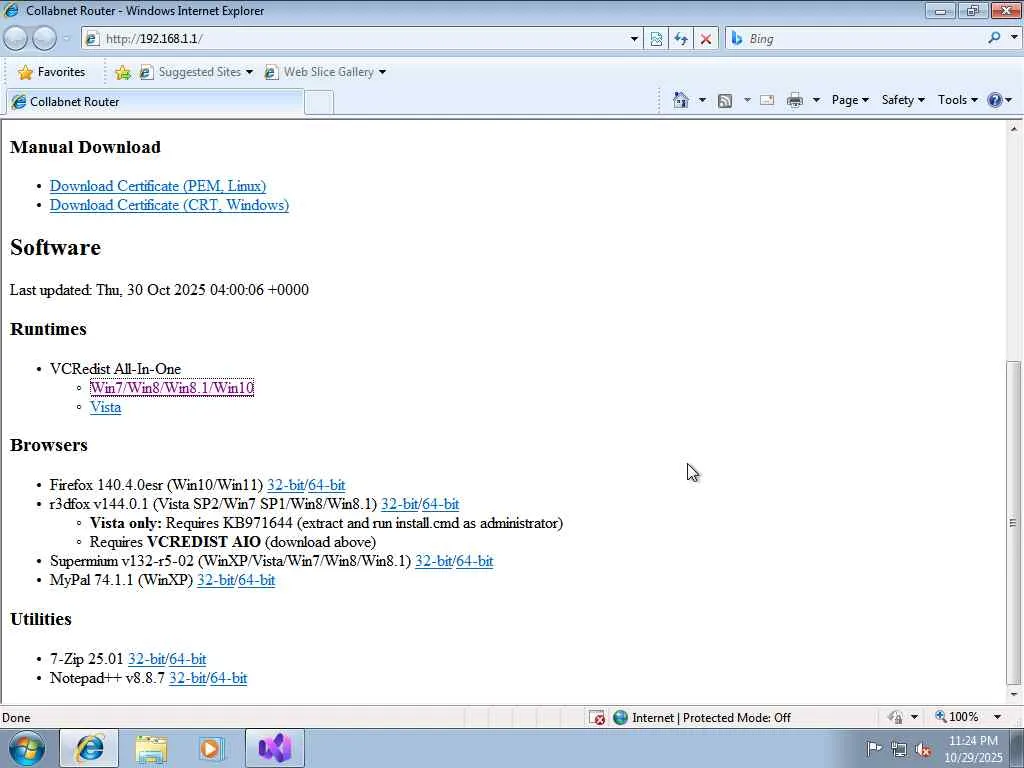Open the Print dropdown arrow
The height and width of the screenshot is (768, 1024).
point(816,100)
